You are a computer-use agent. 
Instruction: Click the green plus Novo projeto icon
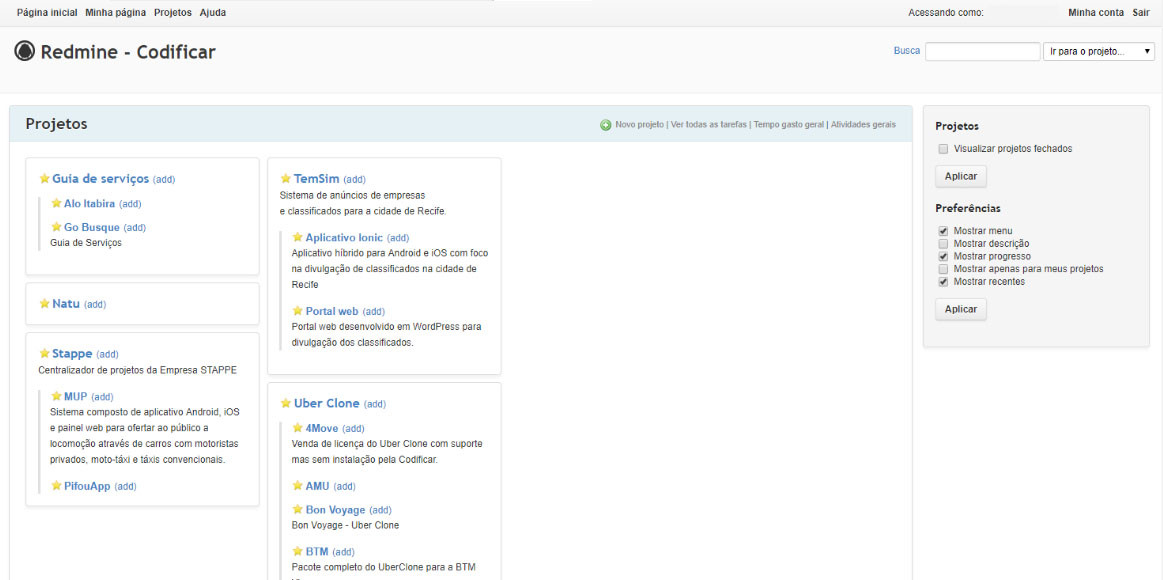[606, 125]
